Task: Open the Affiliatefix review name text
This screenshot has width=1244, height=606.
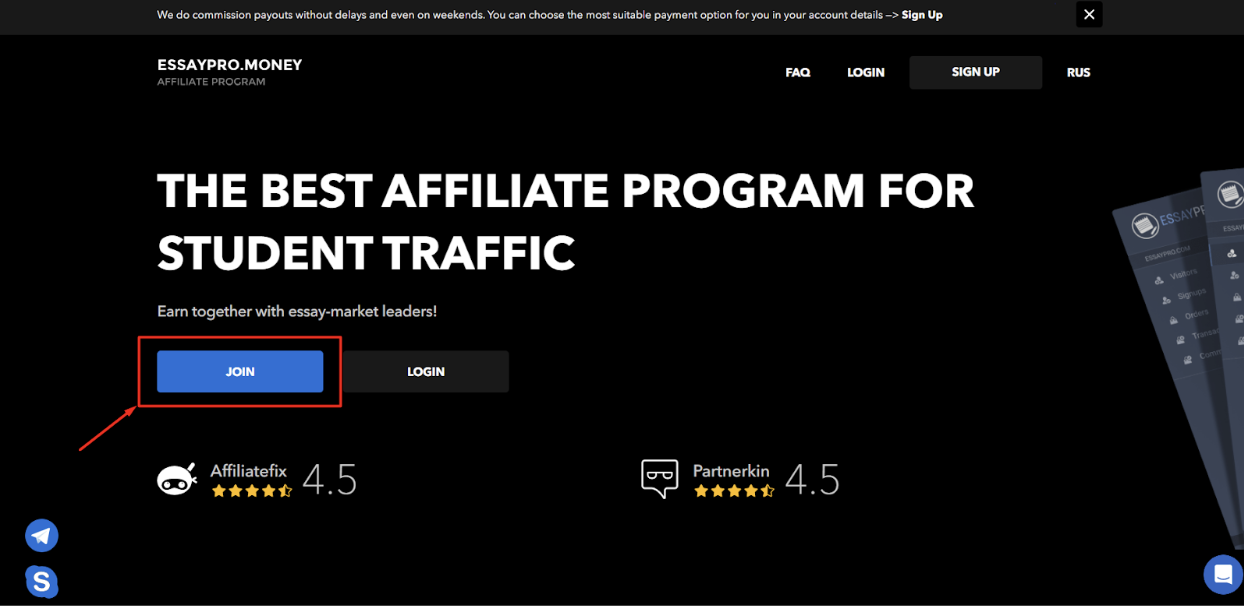Action: pos(248,470)
